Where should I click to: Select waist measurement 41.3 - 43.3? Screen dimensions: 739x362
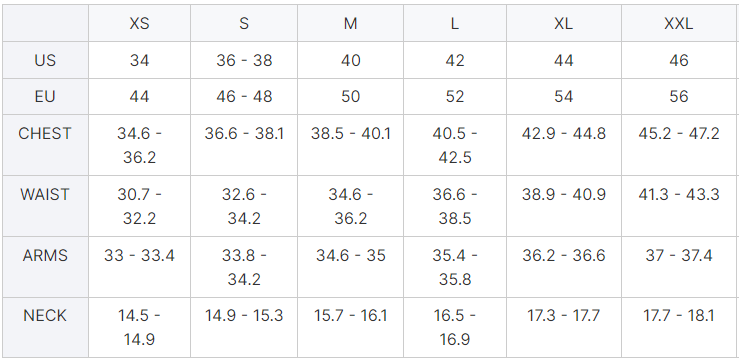point(678,194)
